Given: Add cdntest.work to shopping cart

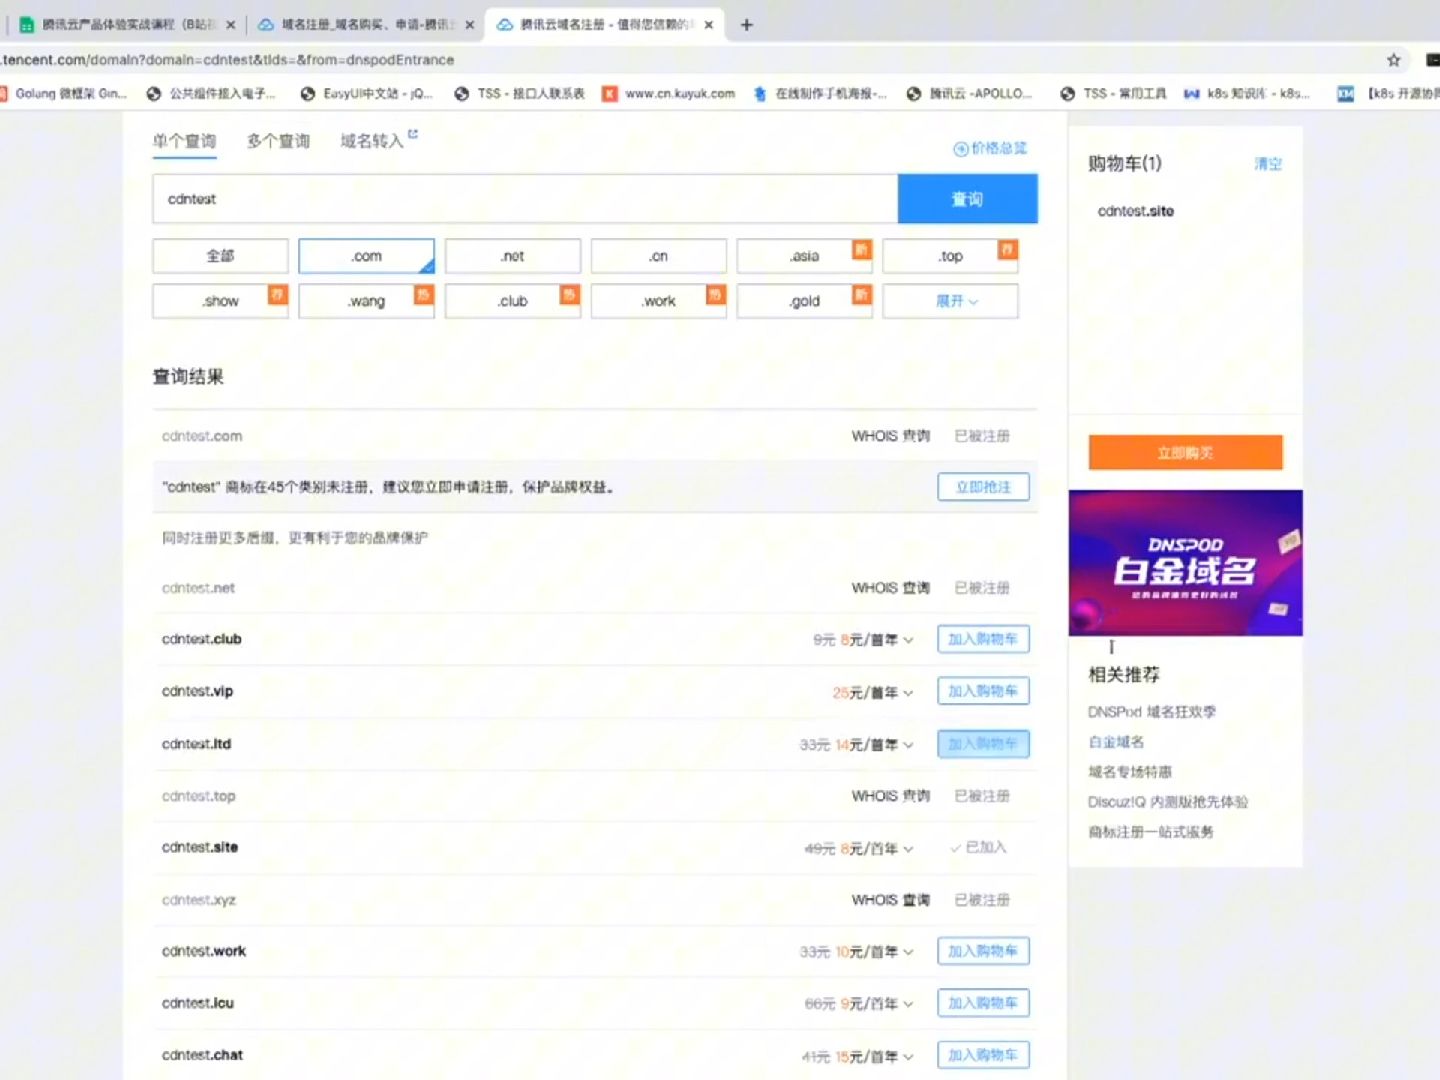Looking at the screenshot, I should coord(983,951).
